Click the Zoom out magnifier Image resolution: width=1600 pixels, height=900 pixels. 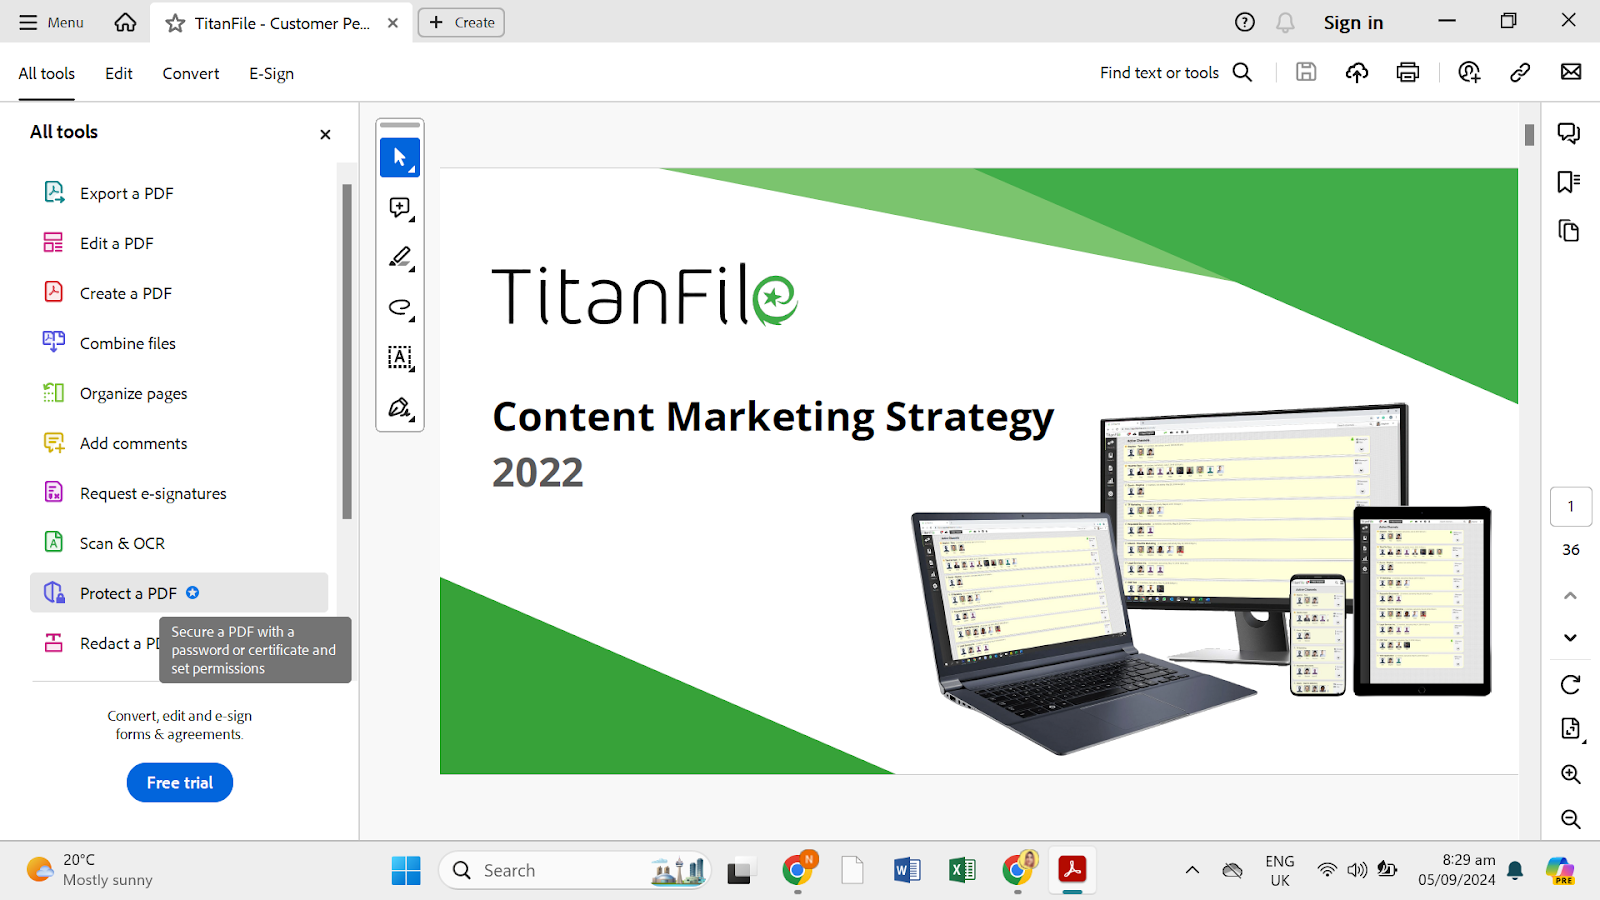pos(1571,819)
